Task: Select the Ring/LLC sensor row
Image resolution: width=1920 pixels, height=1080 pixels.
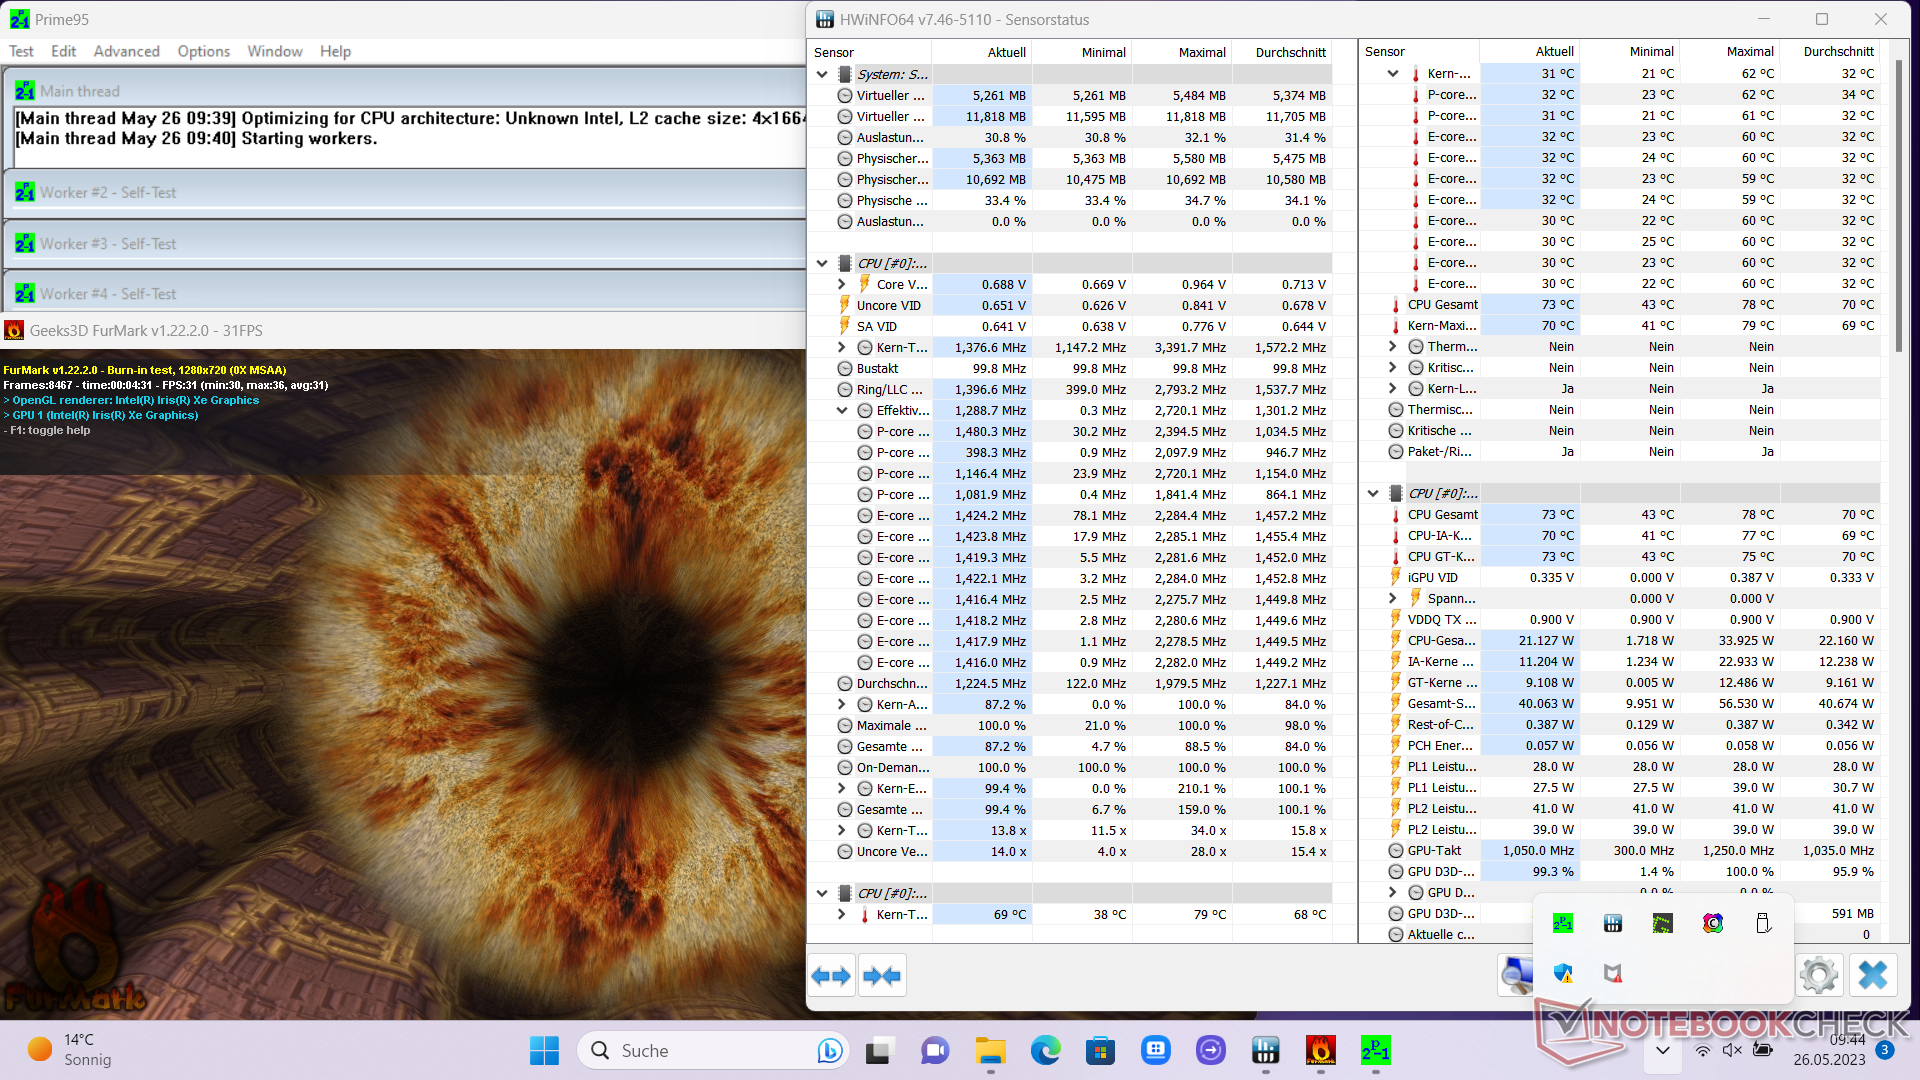Action: (1070, 389)
